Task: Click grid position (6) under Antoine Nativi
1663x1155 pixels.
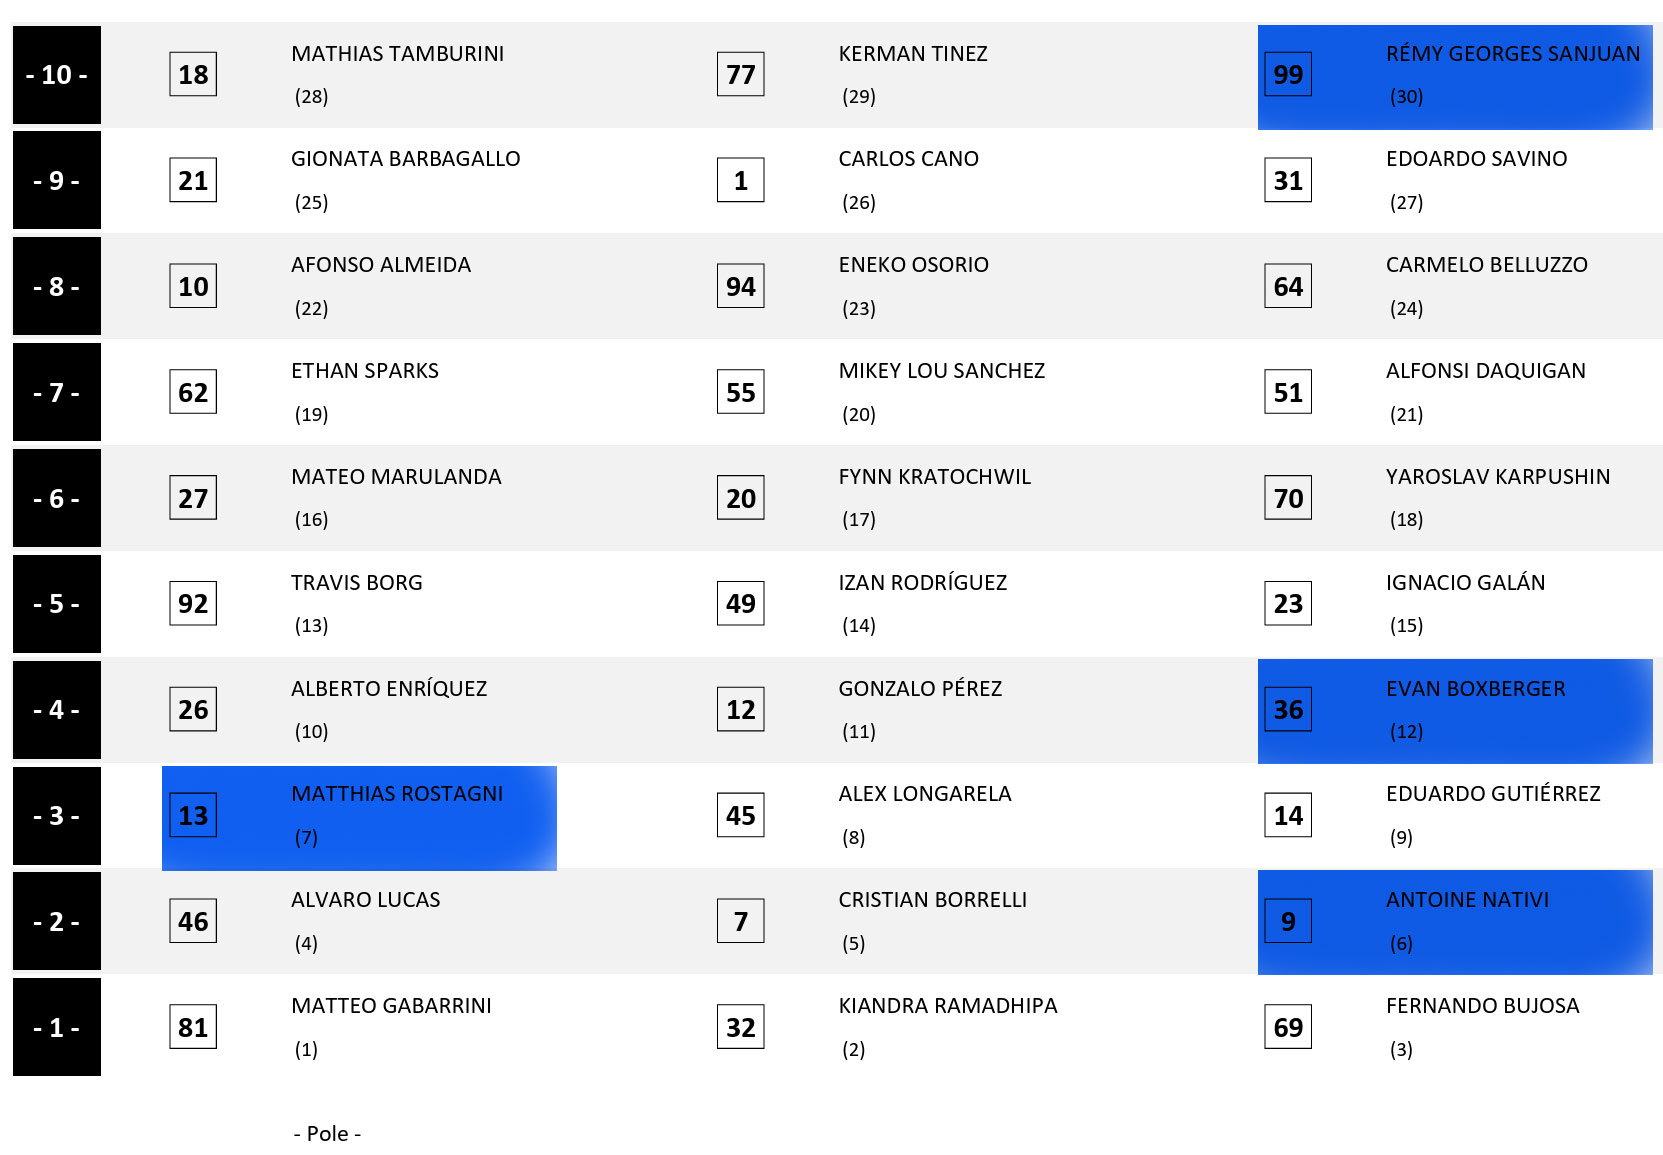Action: click(1401, 943)
